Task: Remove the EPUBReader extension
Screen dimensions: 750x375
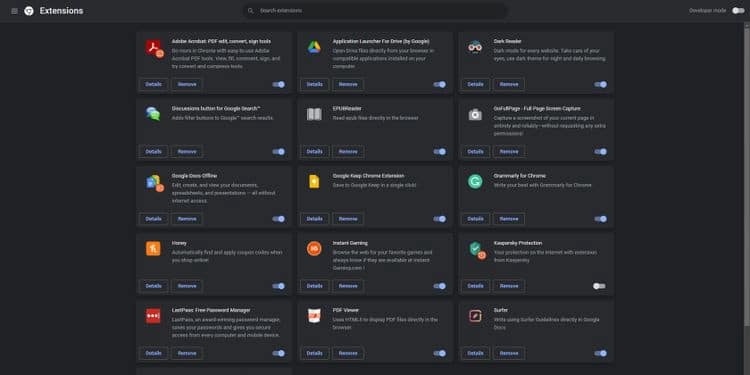Action: (x=348, y=152)
